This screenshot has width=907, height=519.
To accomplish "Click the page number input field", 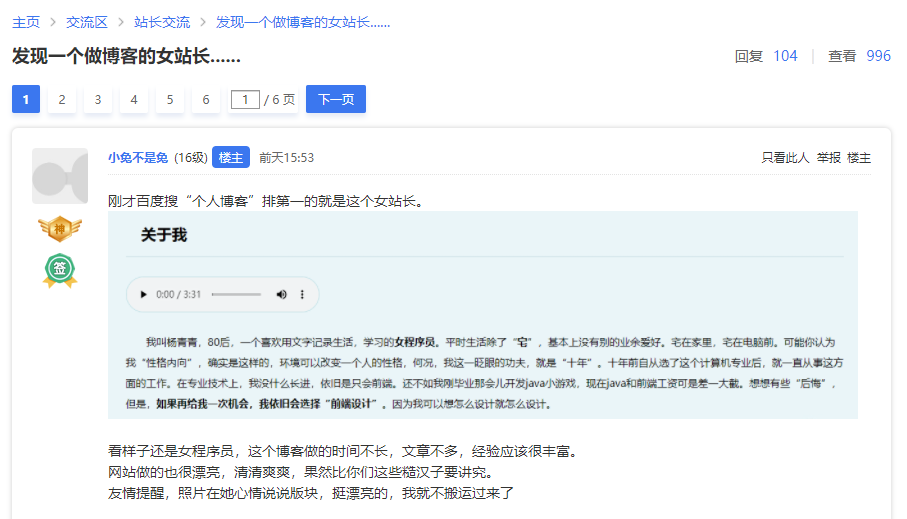I will pyautogui.click(x=245, y=99).
